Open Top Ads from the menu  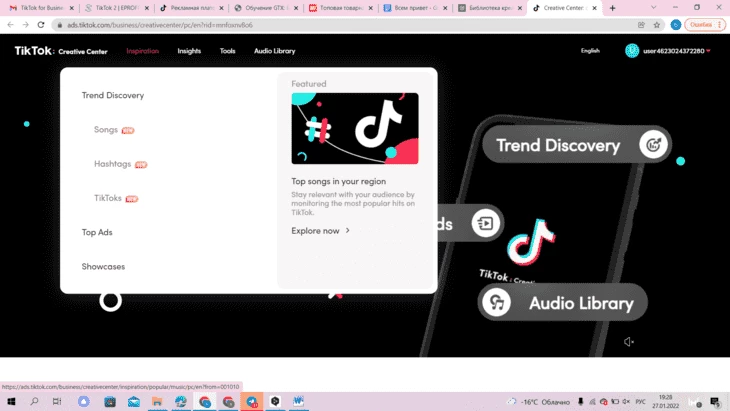(x=97, y=232)
